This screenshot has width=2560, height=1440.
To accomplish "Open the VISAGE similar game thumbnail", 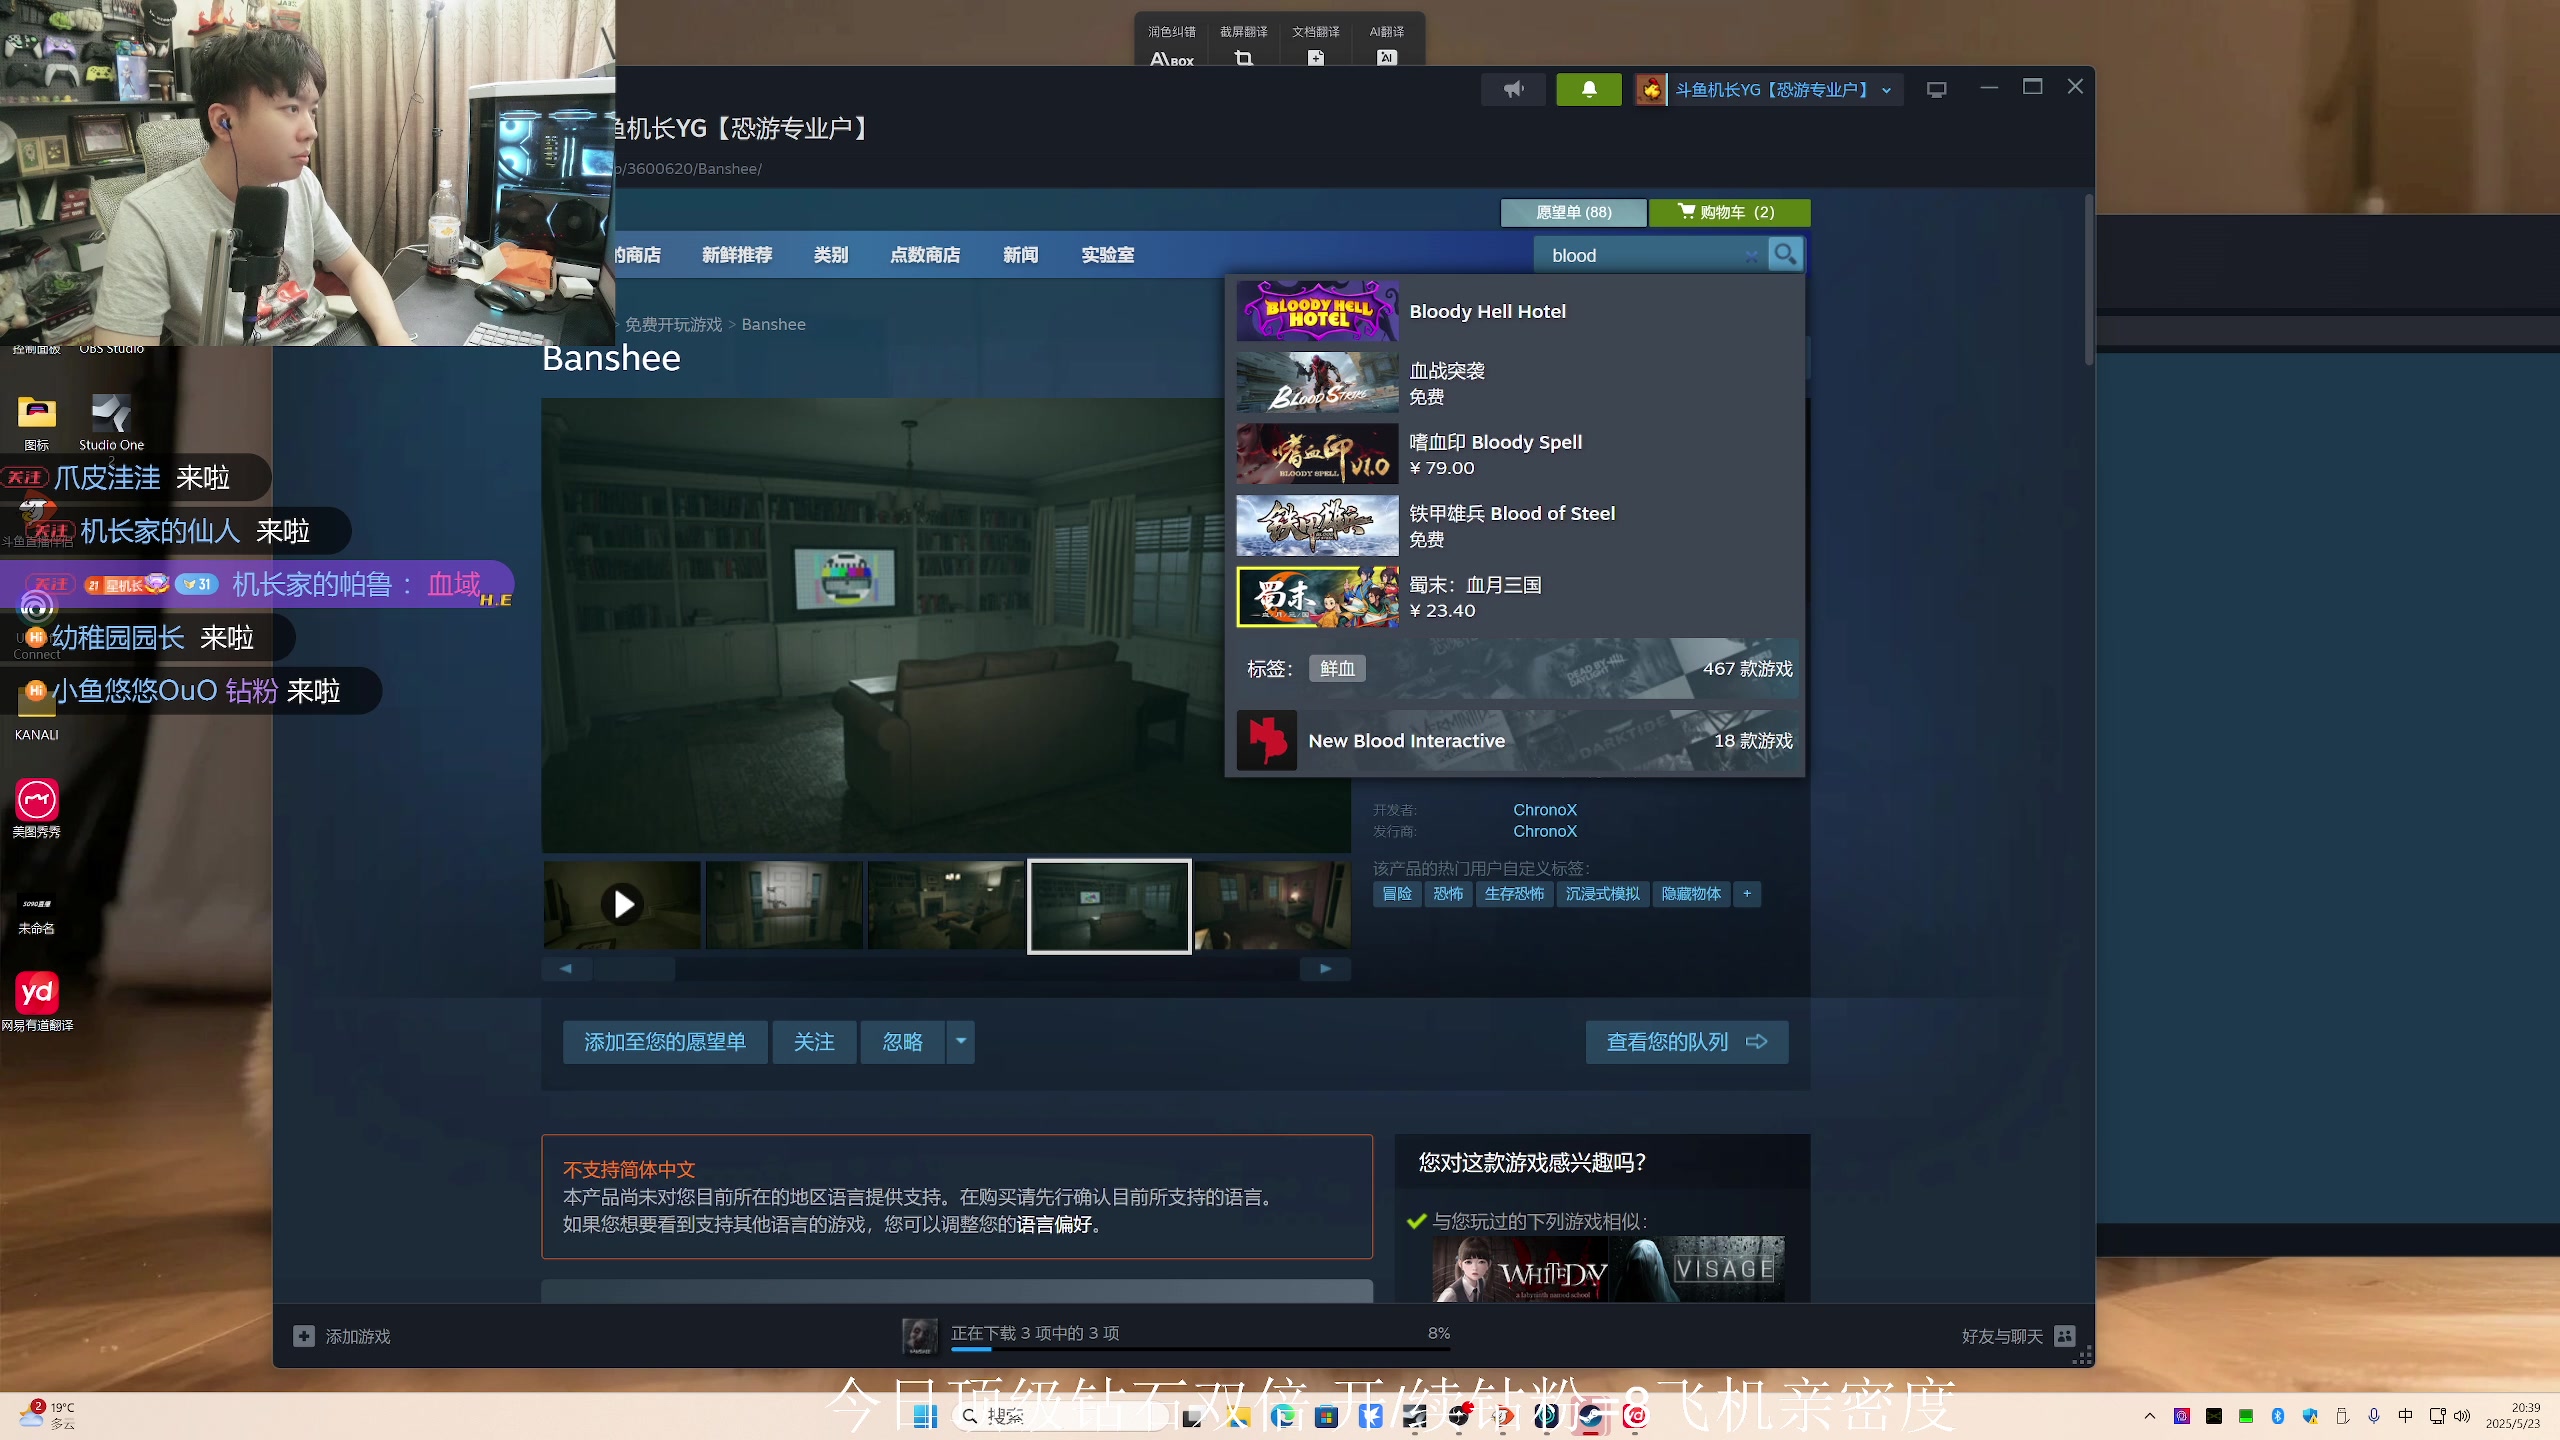I will (x=1697, y=1268).
